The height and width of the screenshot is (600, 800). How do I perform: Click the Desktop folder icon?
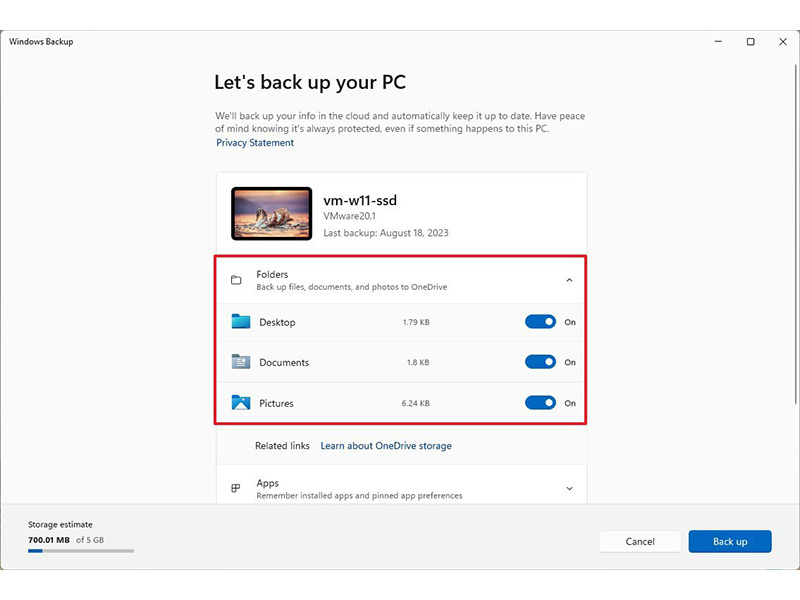241,321
